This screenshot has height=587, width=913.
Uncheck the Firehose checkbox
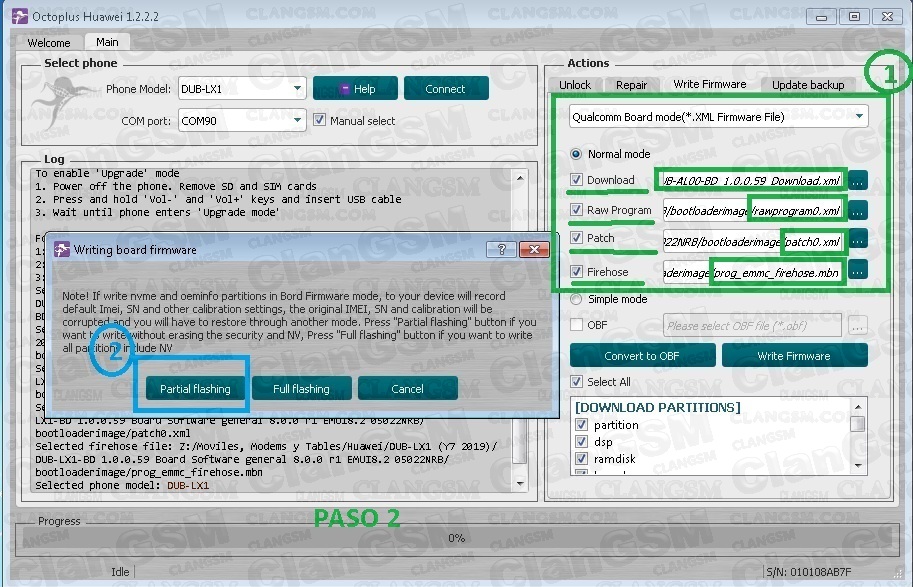(x=576, y=271)
